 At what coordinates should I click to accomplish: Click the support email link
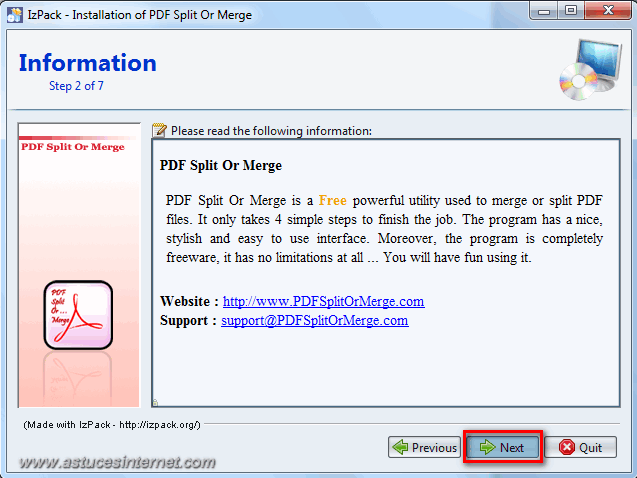pyautogui.click(x=315, y=320)
